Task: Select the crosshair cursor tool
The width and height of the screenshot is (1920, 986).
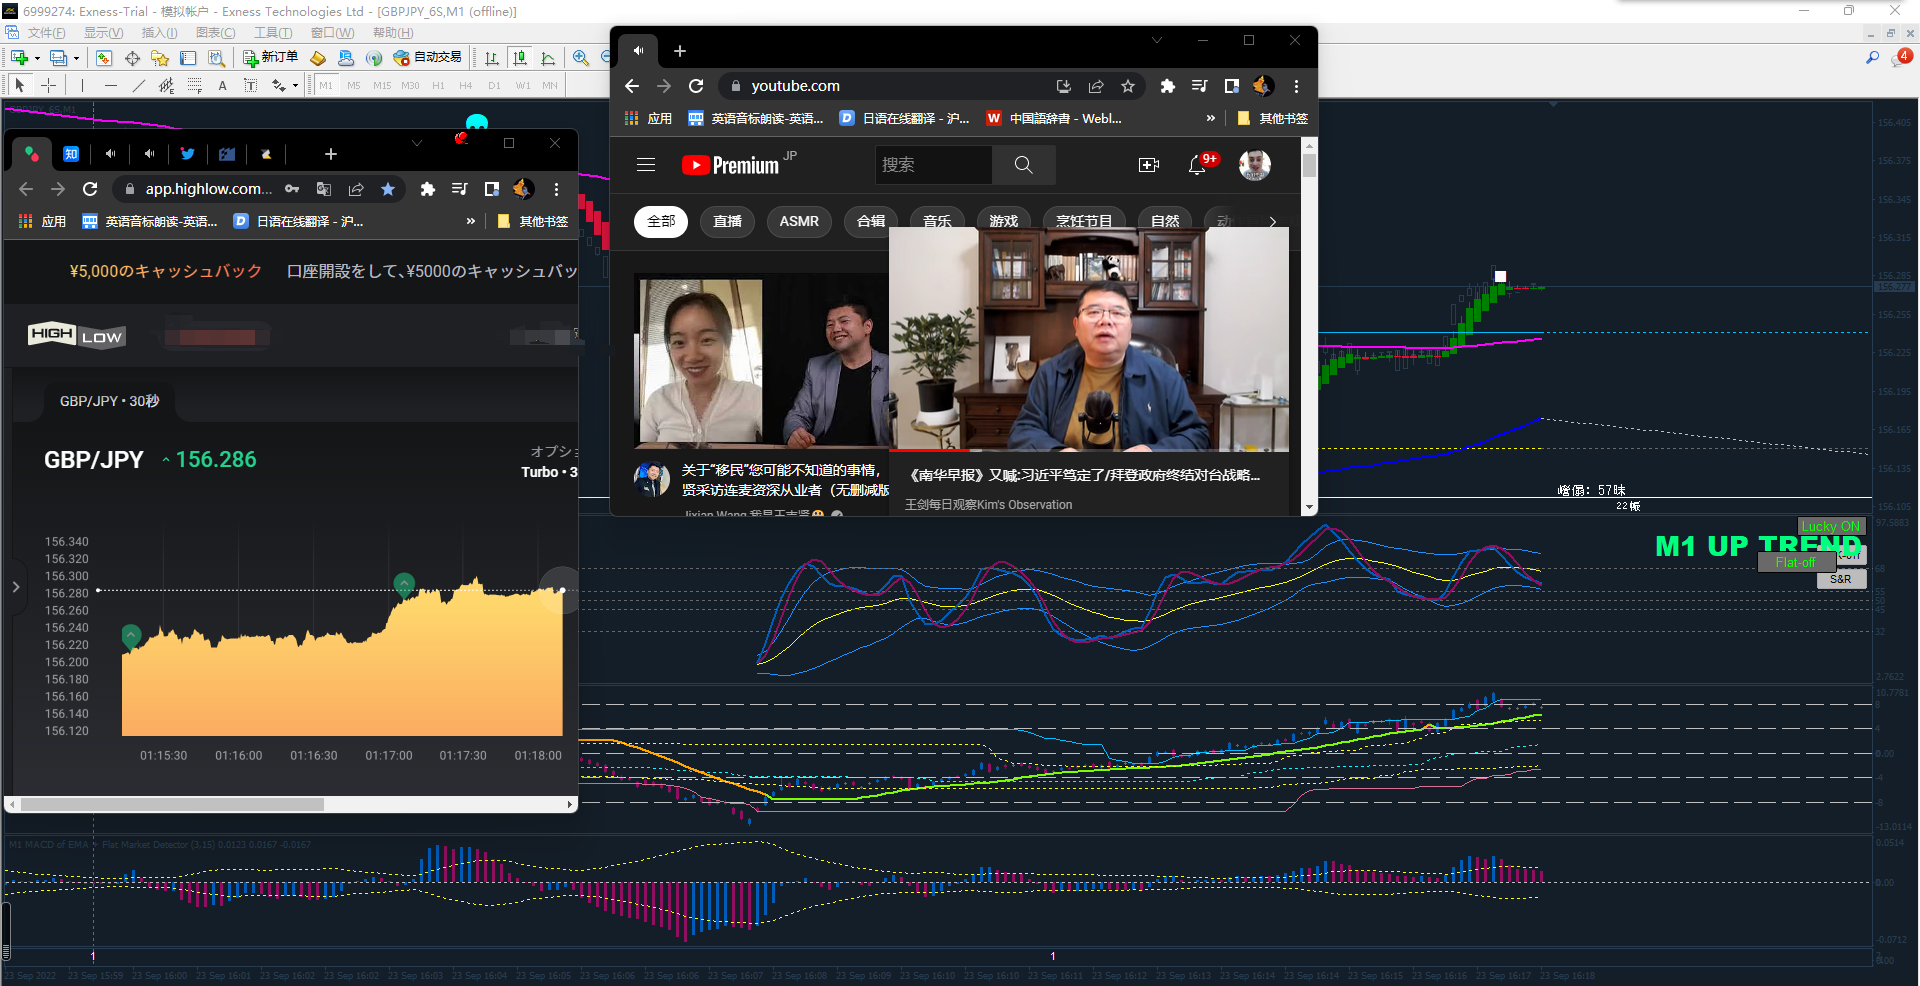Action: pos(48,85)
